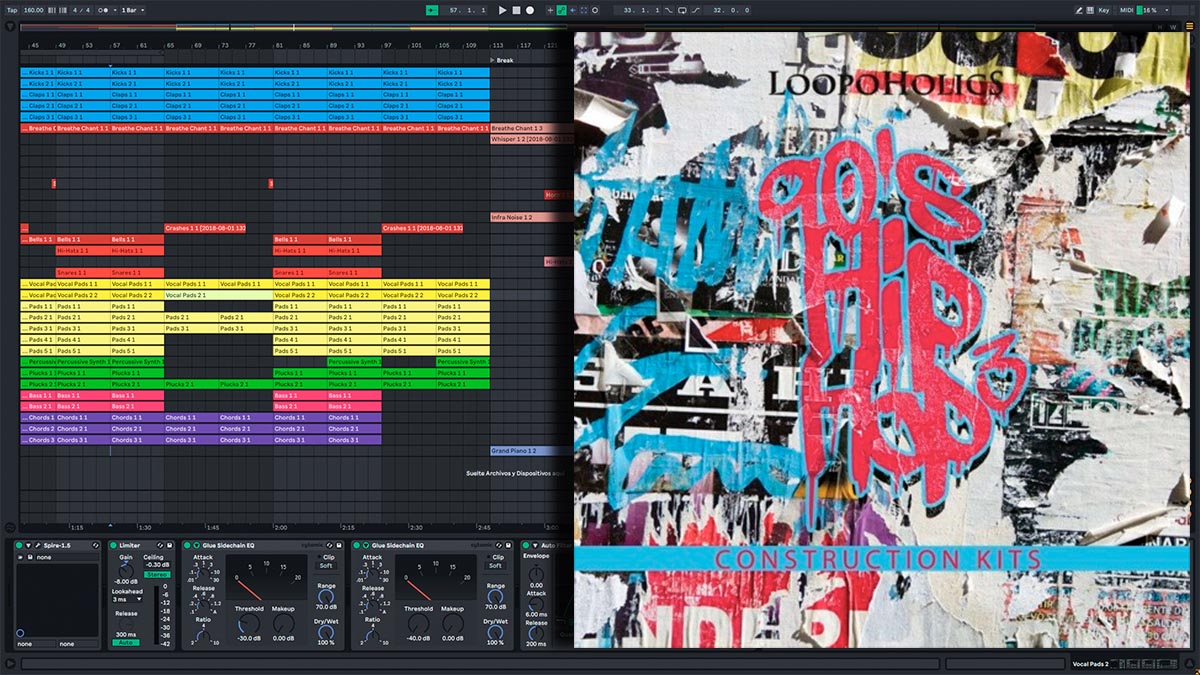Open the 1 Bar quantization dropdown
Image resolution: width=1200 pixels, height=675 pixels.
click(133, 10)
